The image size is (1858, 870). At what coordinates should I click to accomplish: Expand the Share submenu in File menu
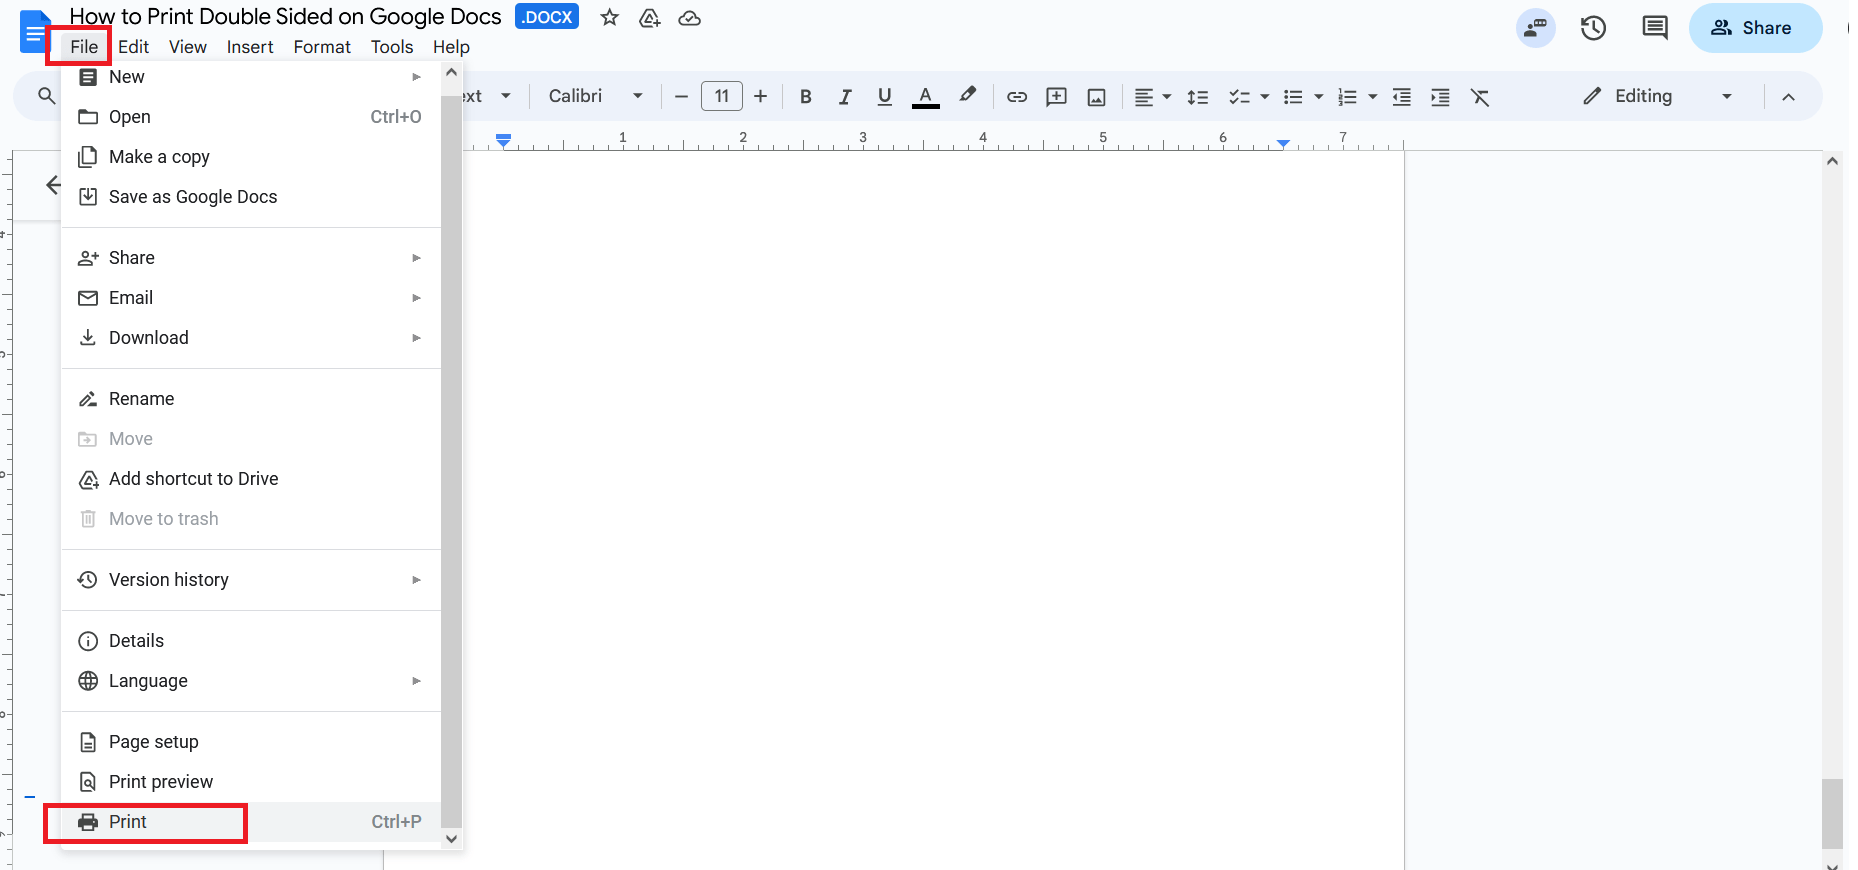click(251, 258)
